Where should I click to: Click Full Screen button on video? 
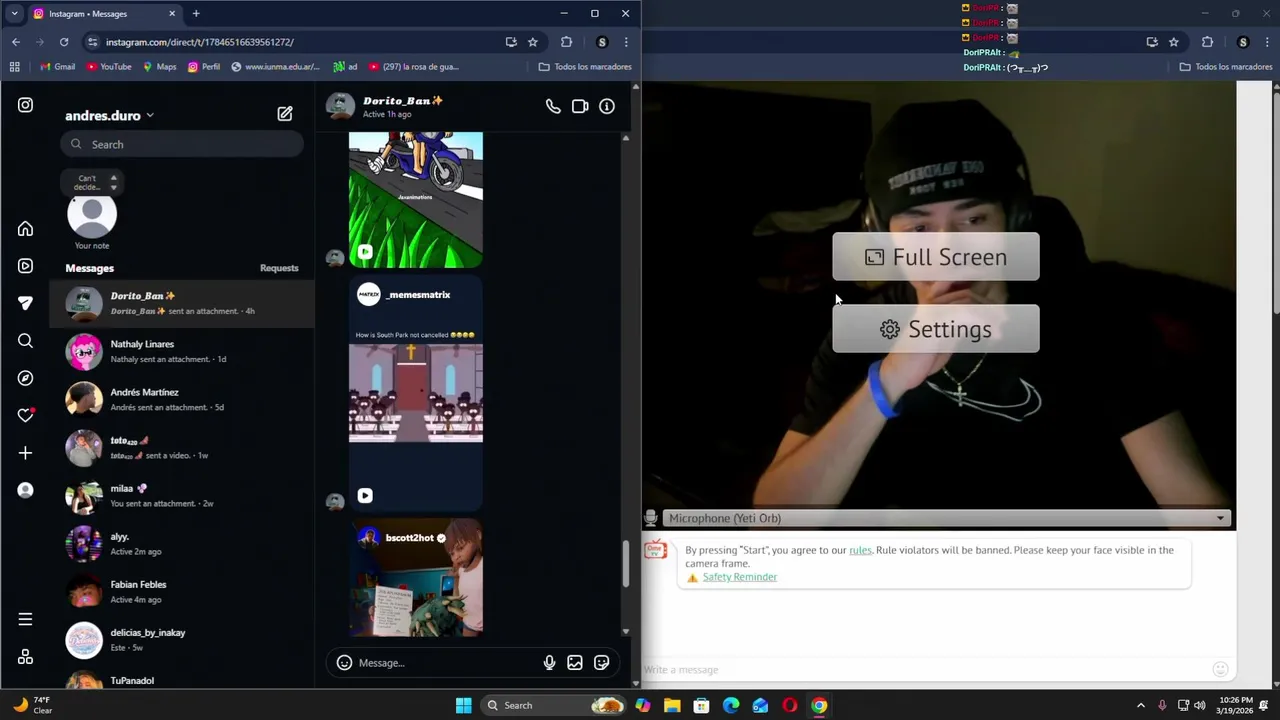coord(936,257)
